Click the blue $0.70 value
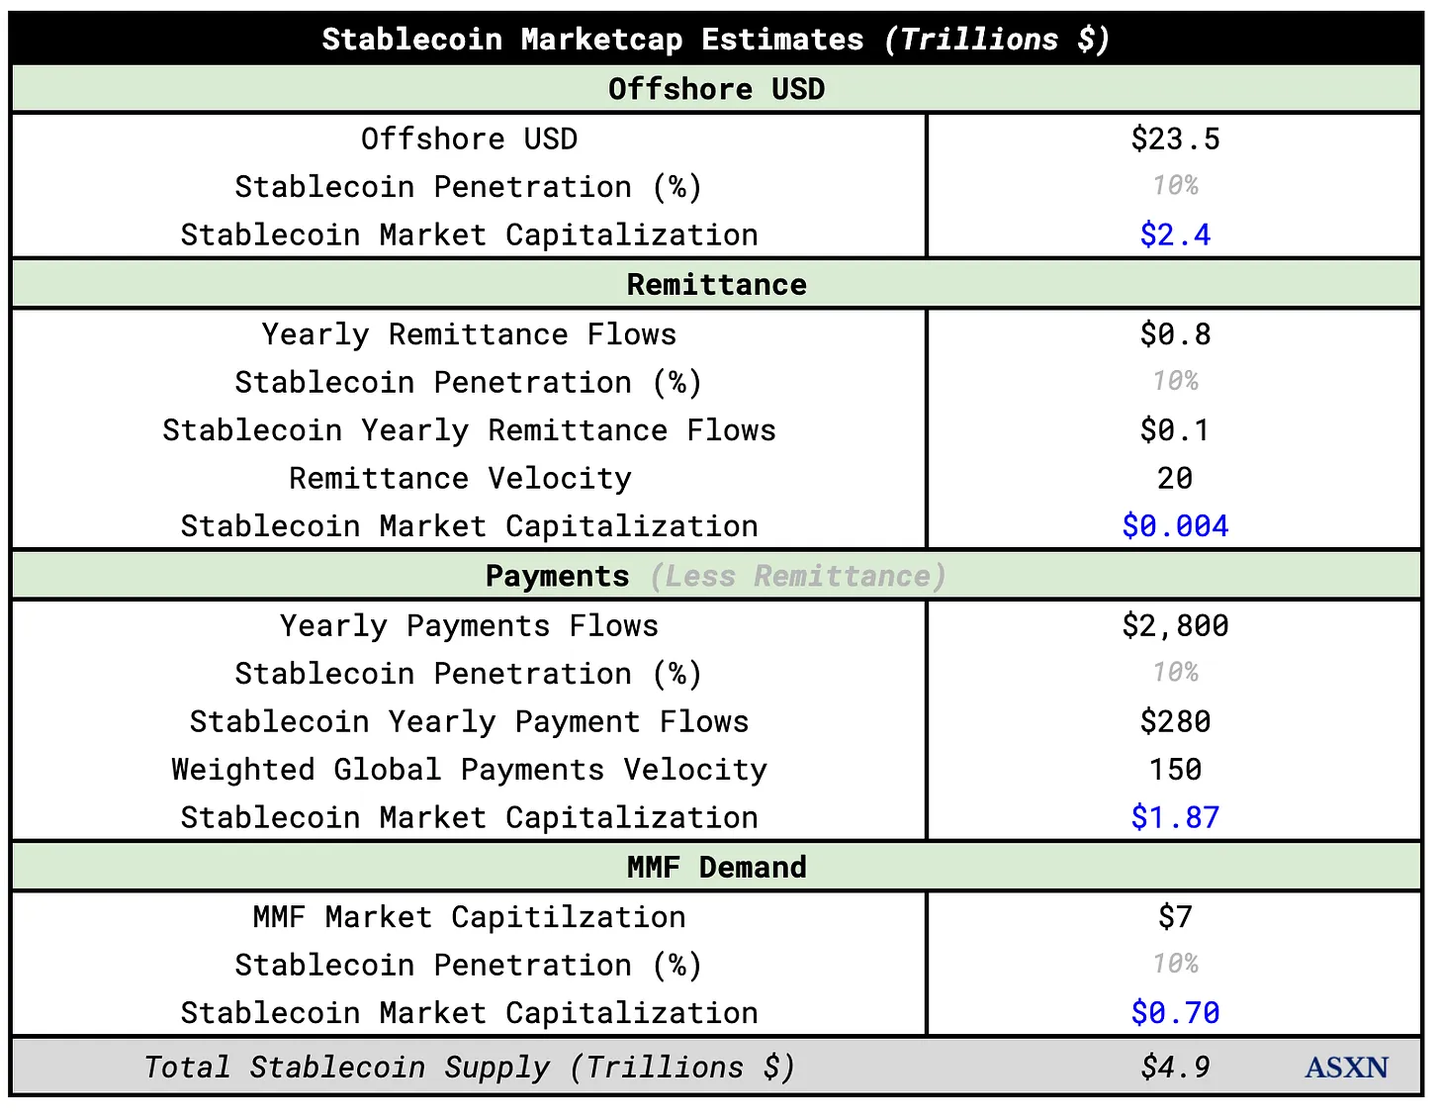The image size is (1440, 1118). pyautogui.click(x=1175, y=1014)
